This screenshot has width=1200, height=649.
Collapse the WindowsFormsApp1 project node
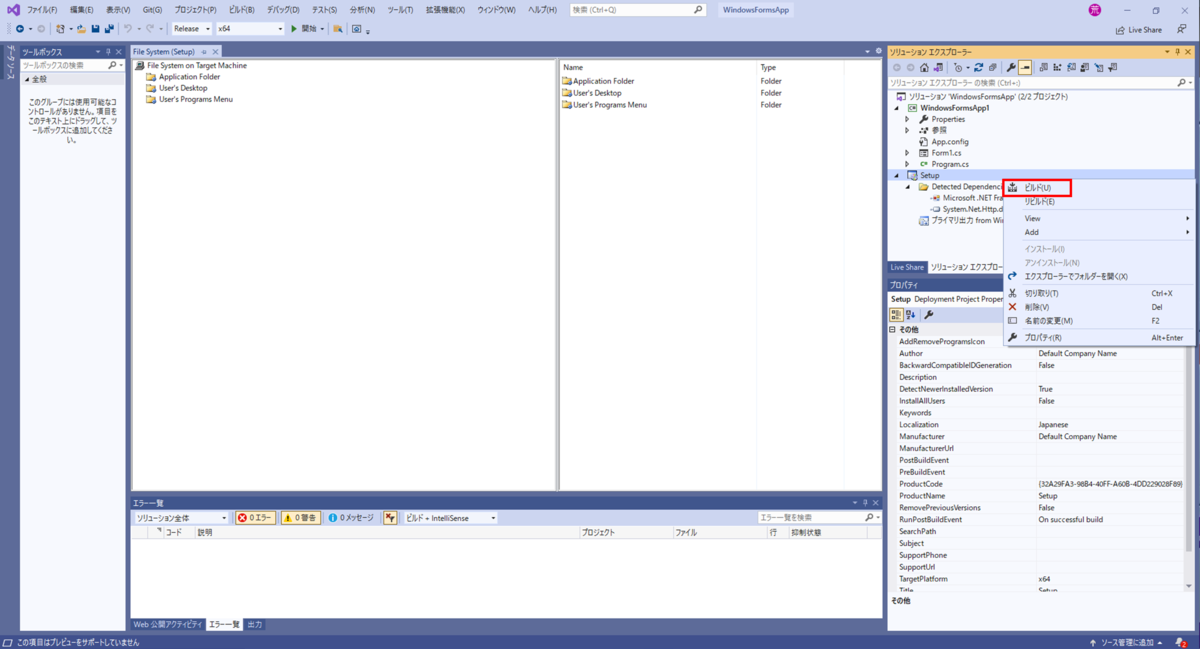pyautogui.click(x=897, y=108)
